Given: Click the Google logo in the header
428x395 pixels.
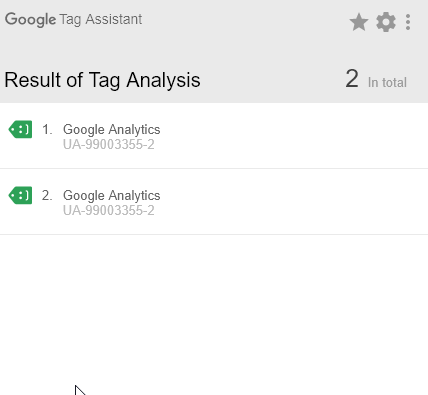Looking at the screenshot, I should [x=30, y=19].
